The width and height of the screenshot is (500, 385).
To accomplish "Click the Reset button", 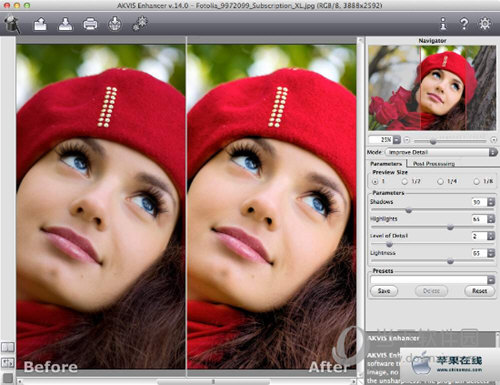I will coord(479,291).
